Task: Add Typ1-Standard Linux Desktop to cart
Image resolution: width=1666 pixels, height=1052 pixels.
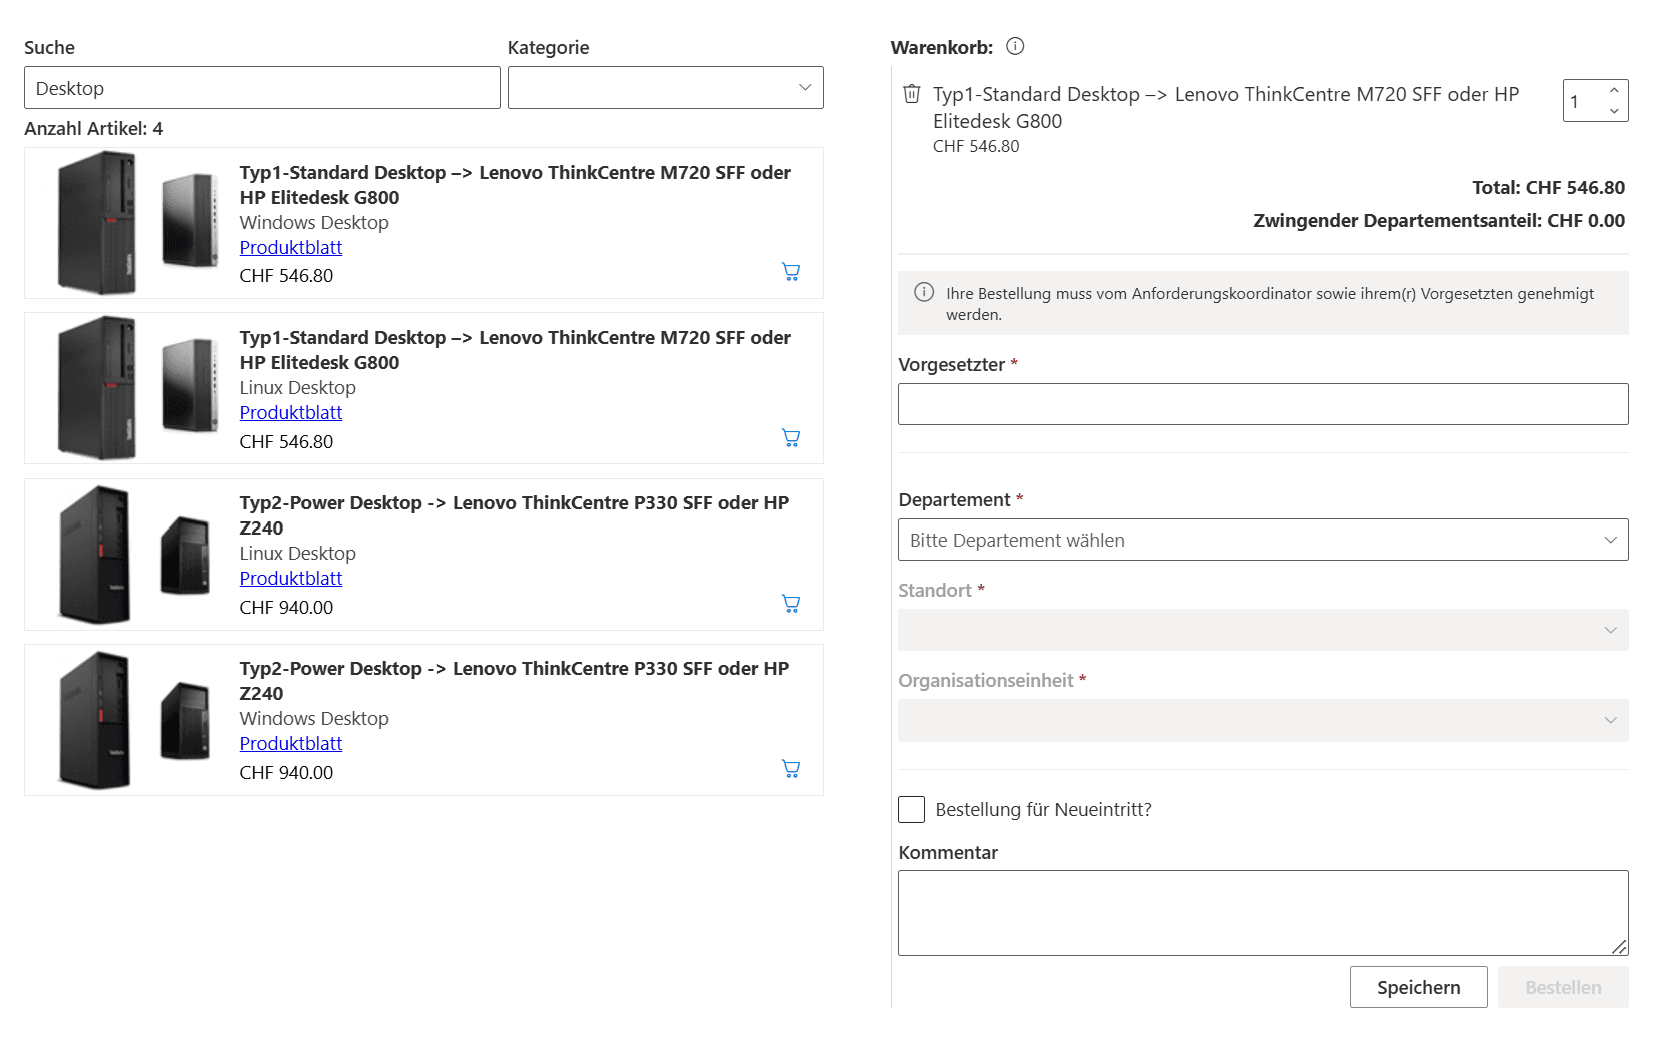Action: tap(791, 438)
